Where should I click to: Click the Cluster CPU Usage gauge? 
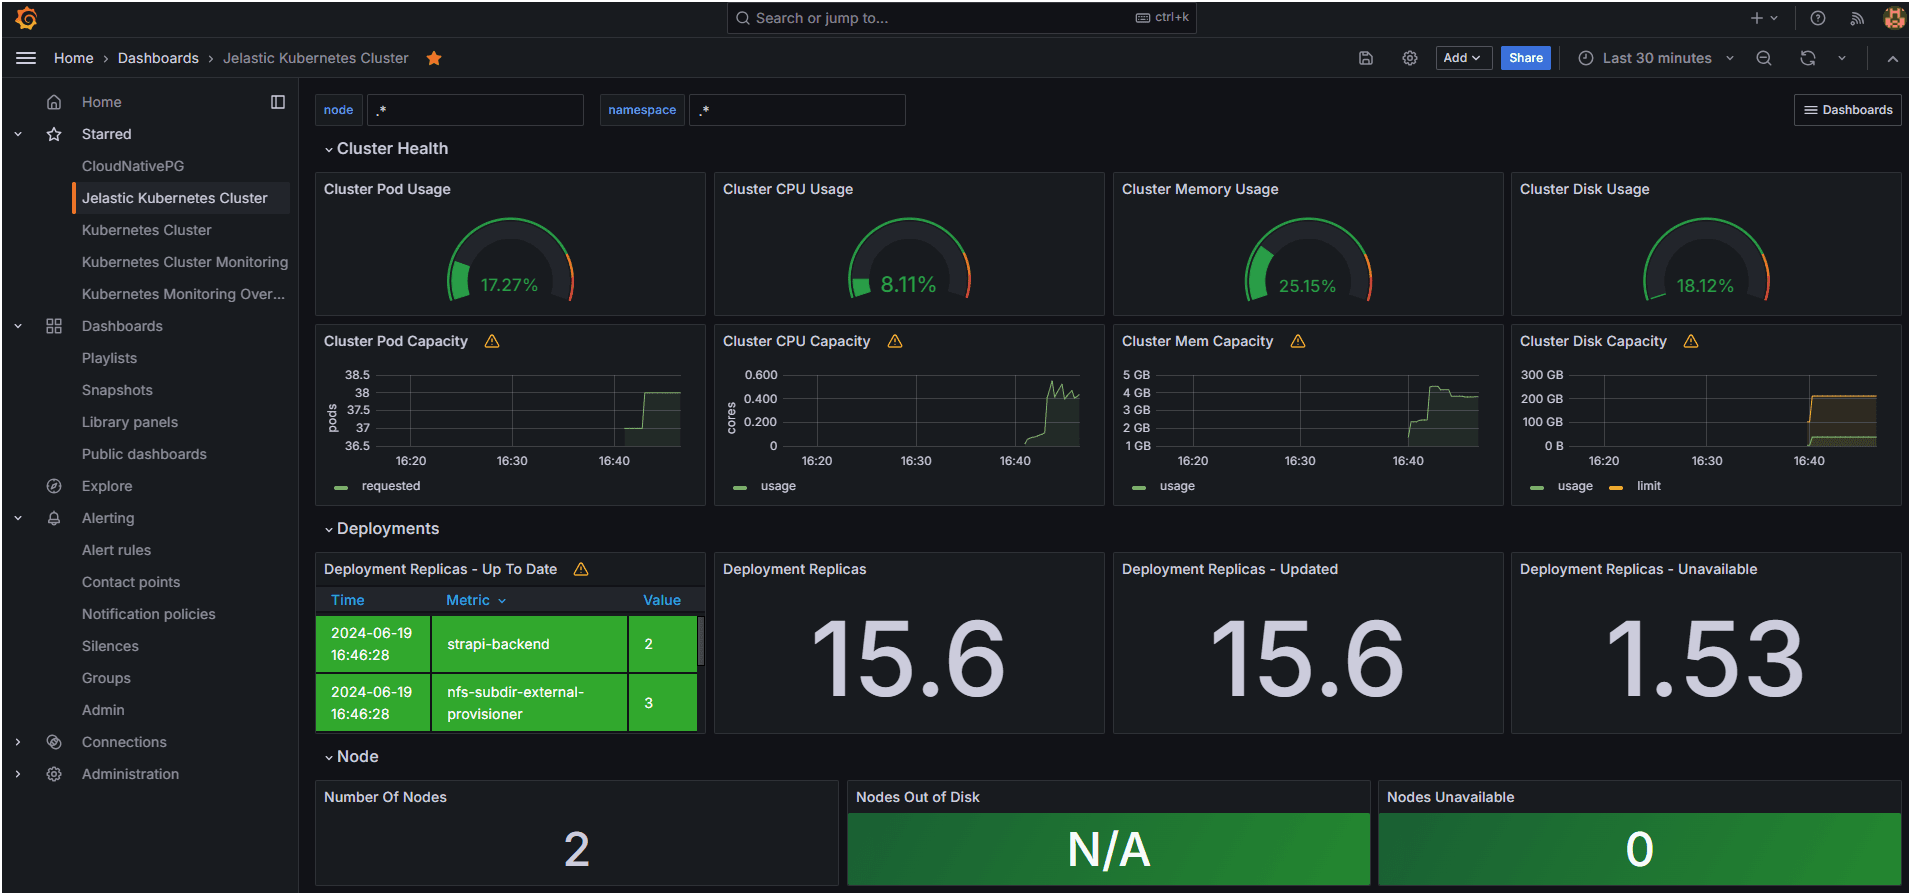pos(909,260)
